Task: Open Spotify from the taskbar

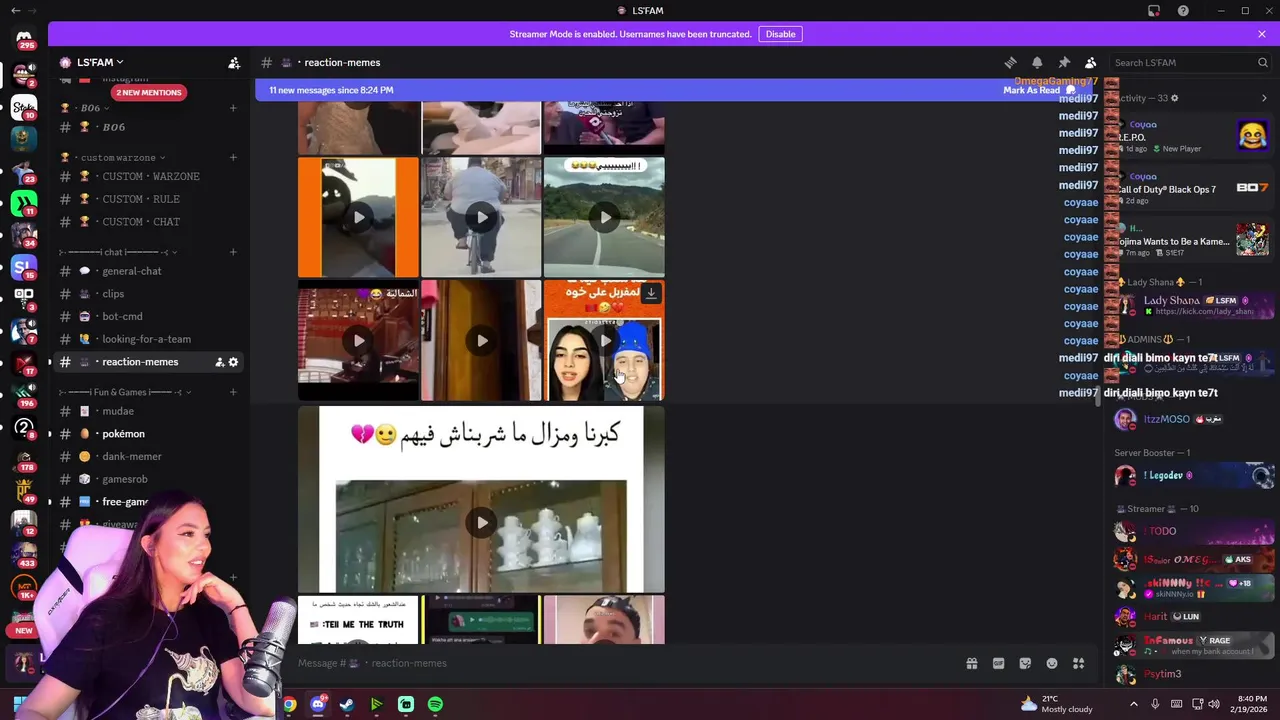Action: 435,704
